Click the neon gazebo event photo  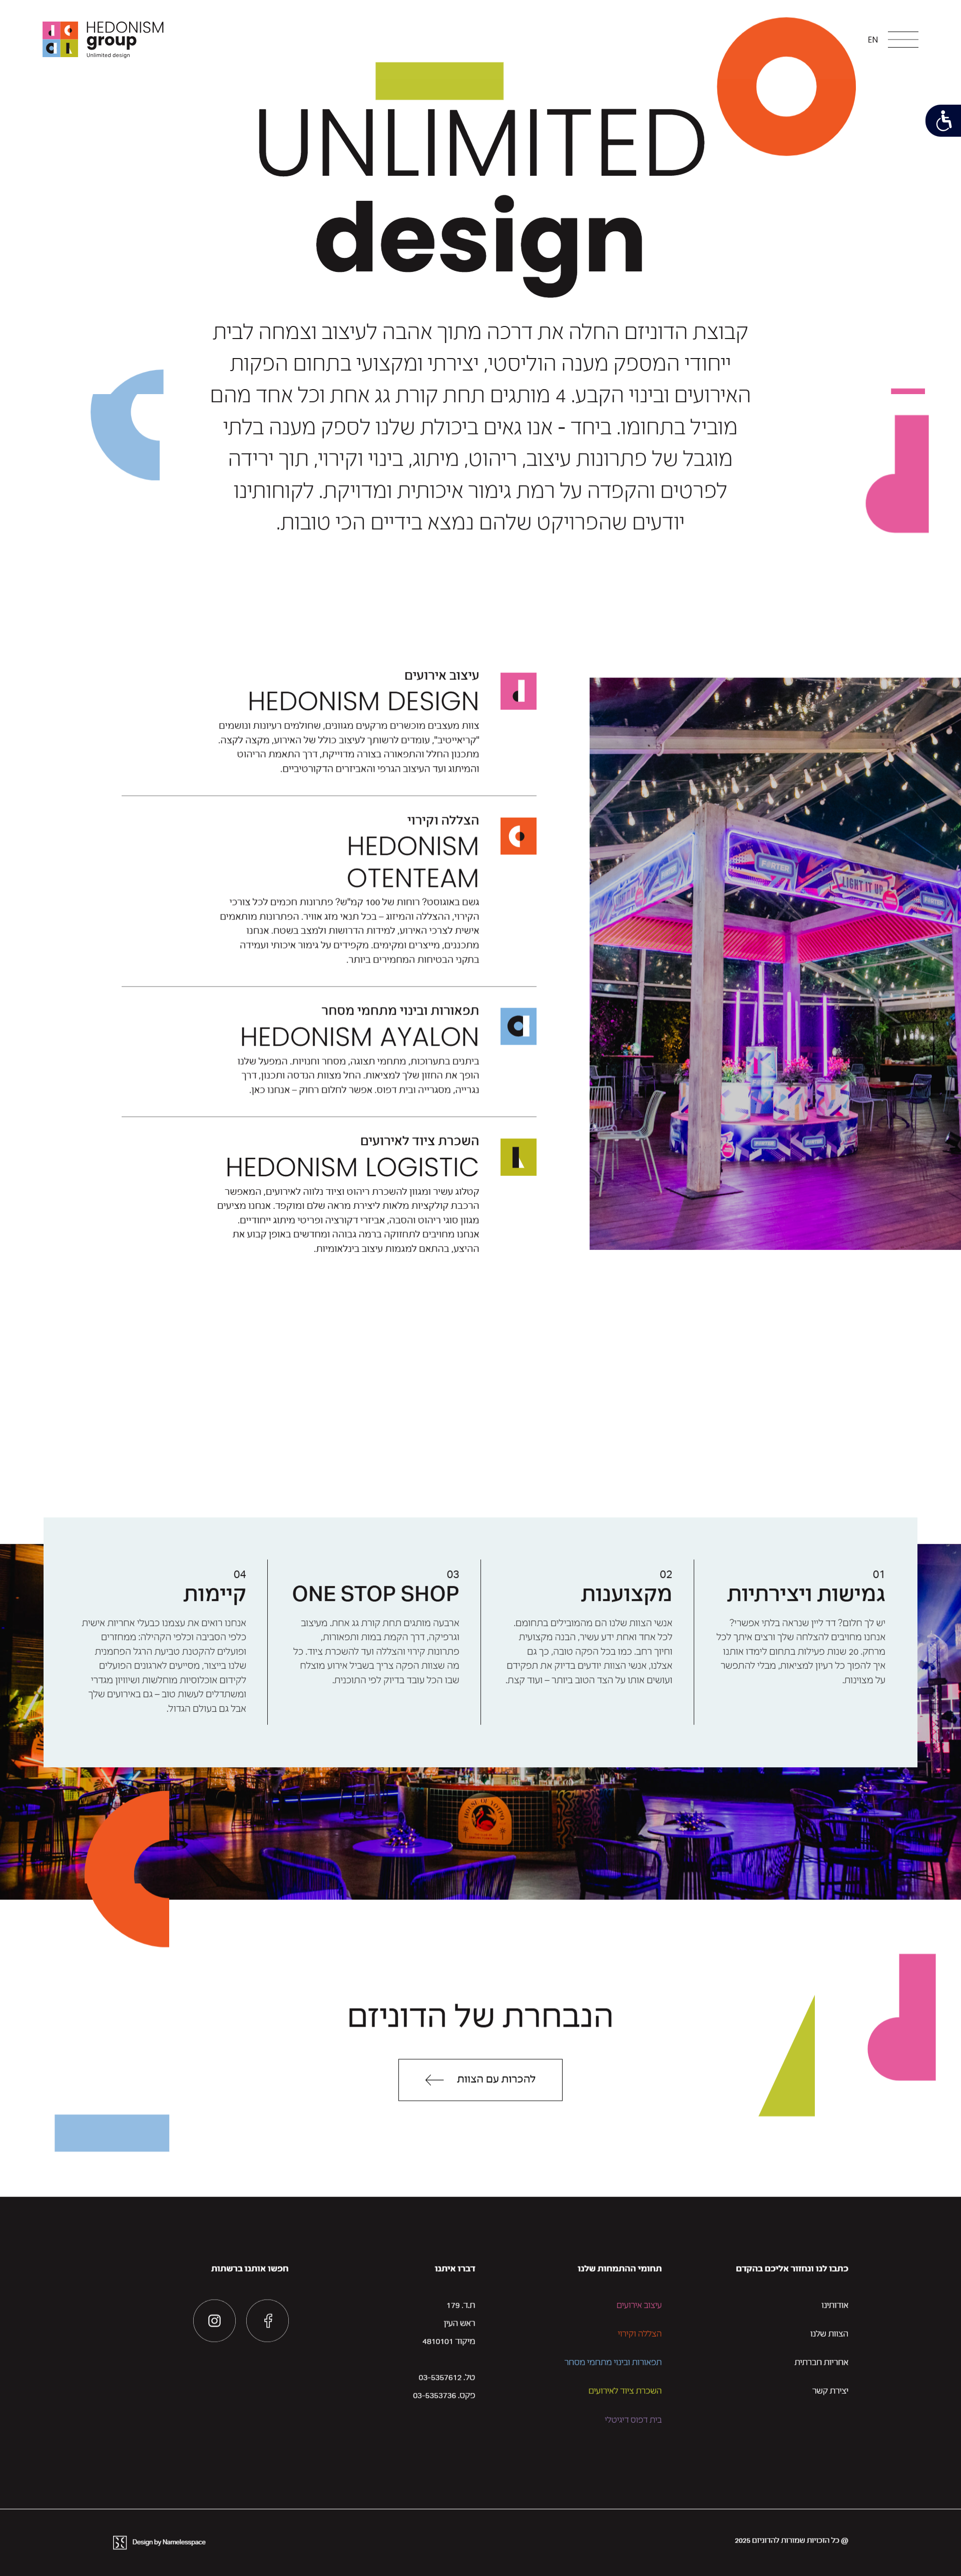(775, 963)
